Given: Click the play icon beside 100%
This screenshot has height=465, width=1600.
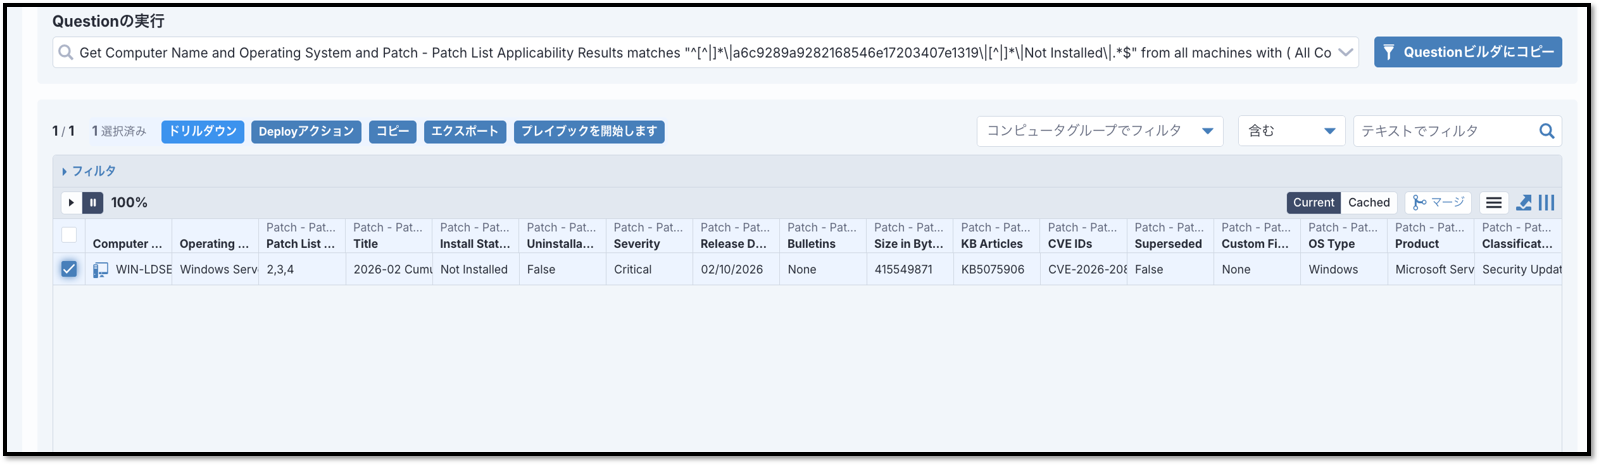Looking at the screenshot, I should [71, 203].
